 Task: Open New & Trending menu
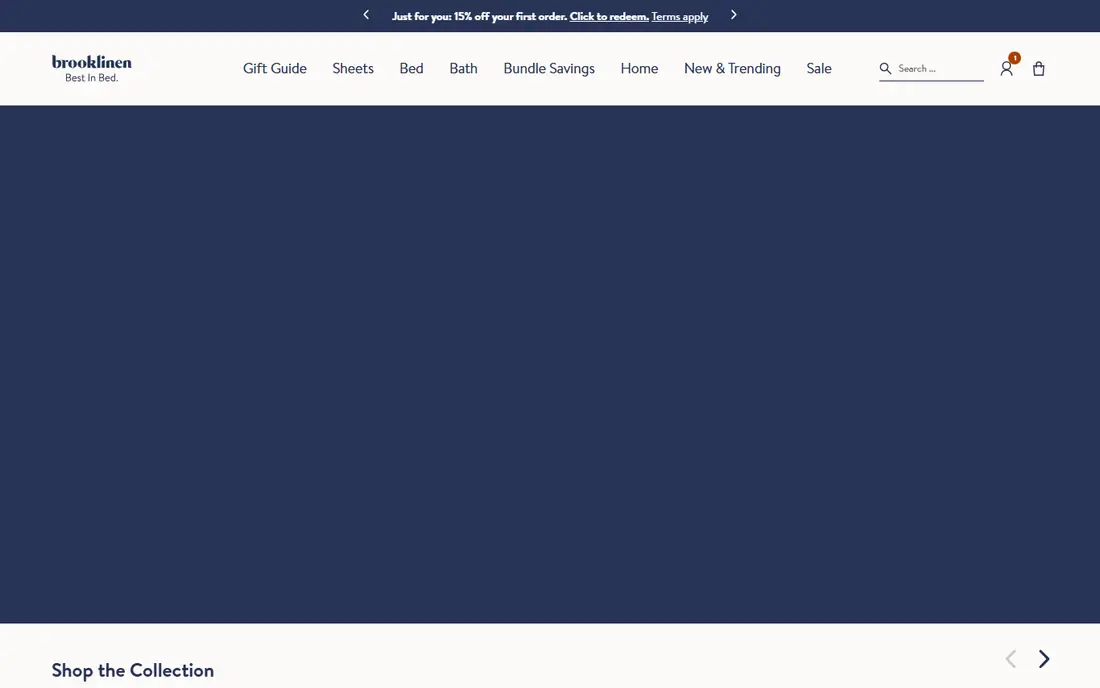coord(732,69)
